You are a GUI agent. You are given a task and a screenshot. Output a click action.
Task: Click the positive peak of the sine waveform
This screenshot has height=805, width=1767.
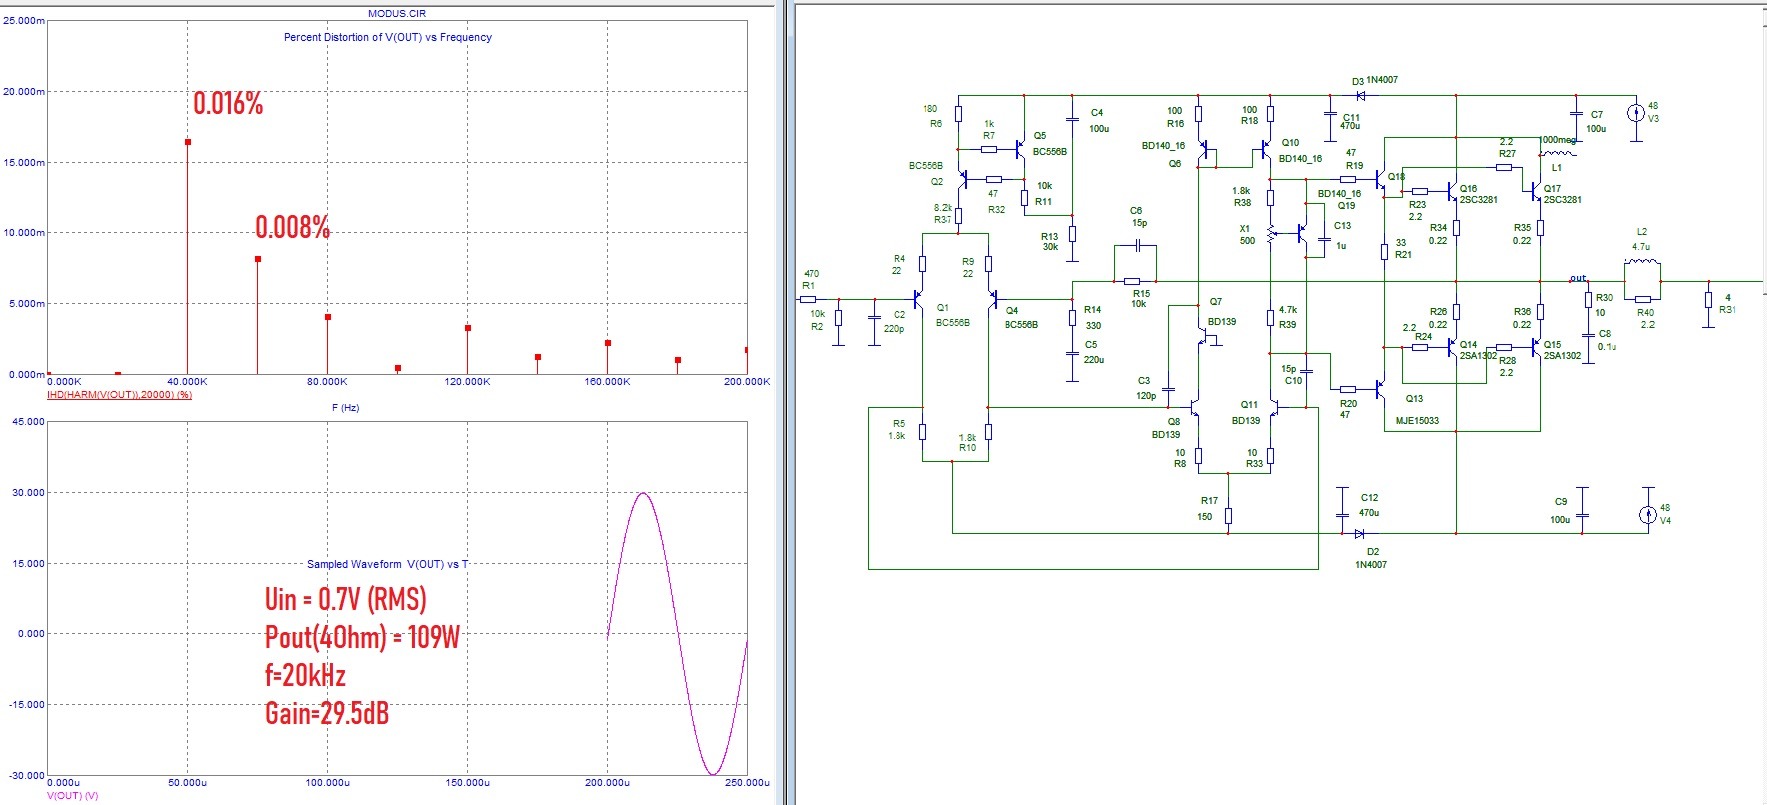[642, 493]
